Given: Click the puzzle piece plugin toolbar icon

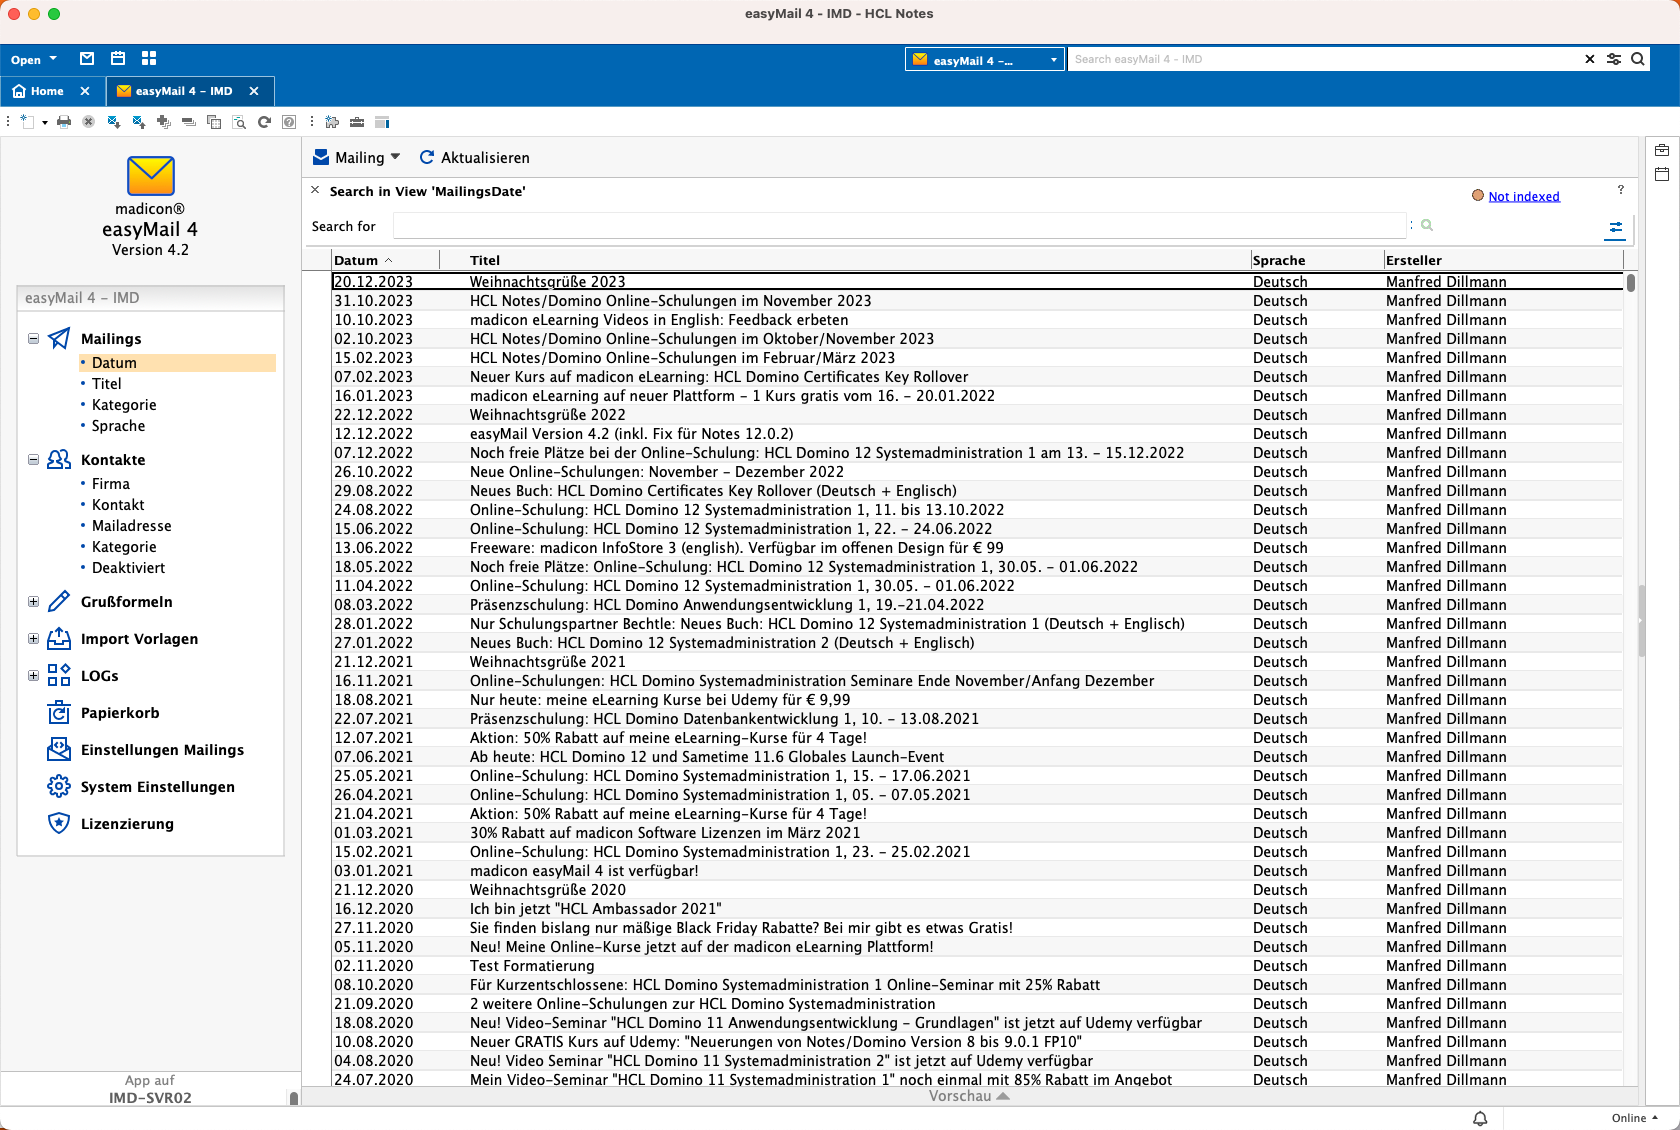Looking at the screenshot, I should pyautogui.click(x=332, y=122).
